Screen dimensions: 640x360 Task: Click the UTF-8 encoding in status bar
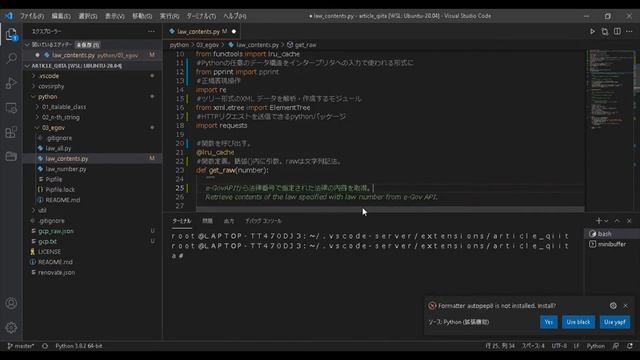pyautogui.click(x=559, y=346)
